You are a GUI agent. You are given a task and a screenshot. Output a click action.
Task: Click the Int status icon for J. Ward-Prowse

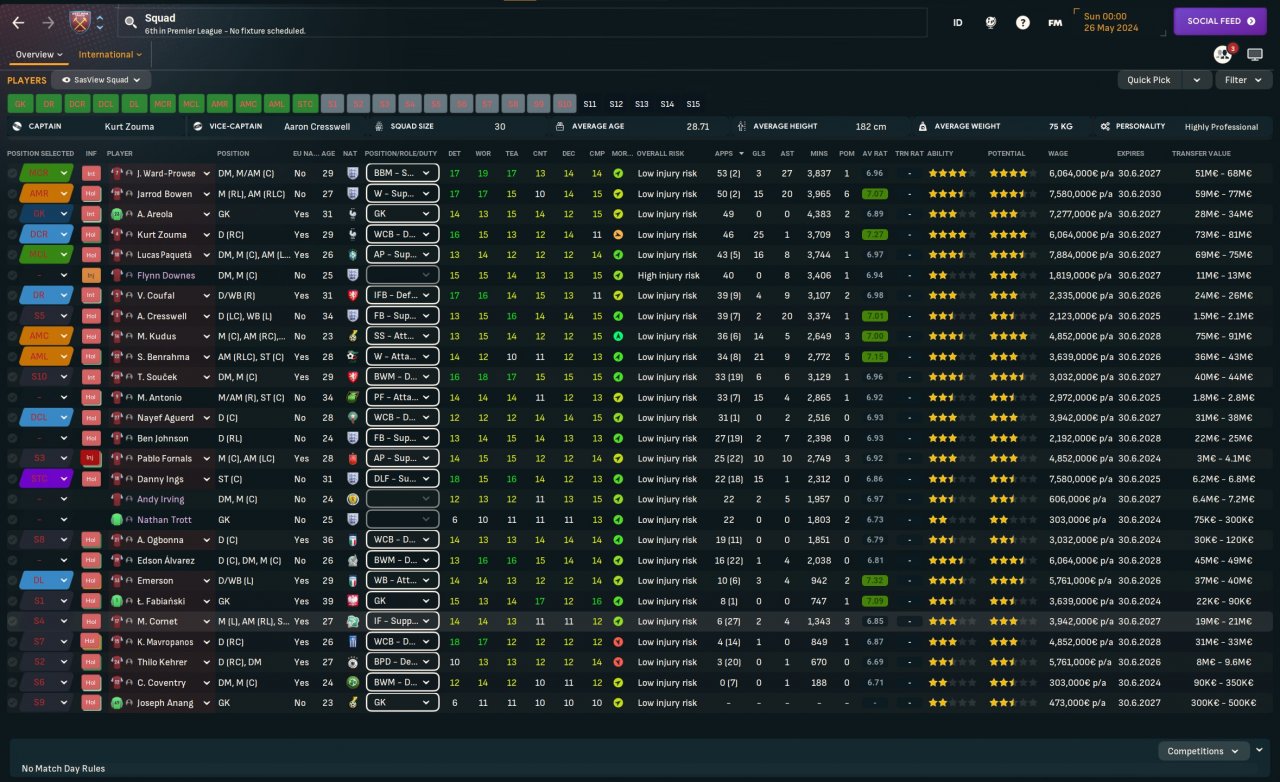point(91,173)
